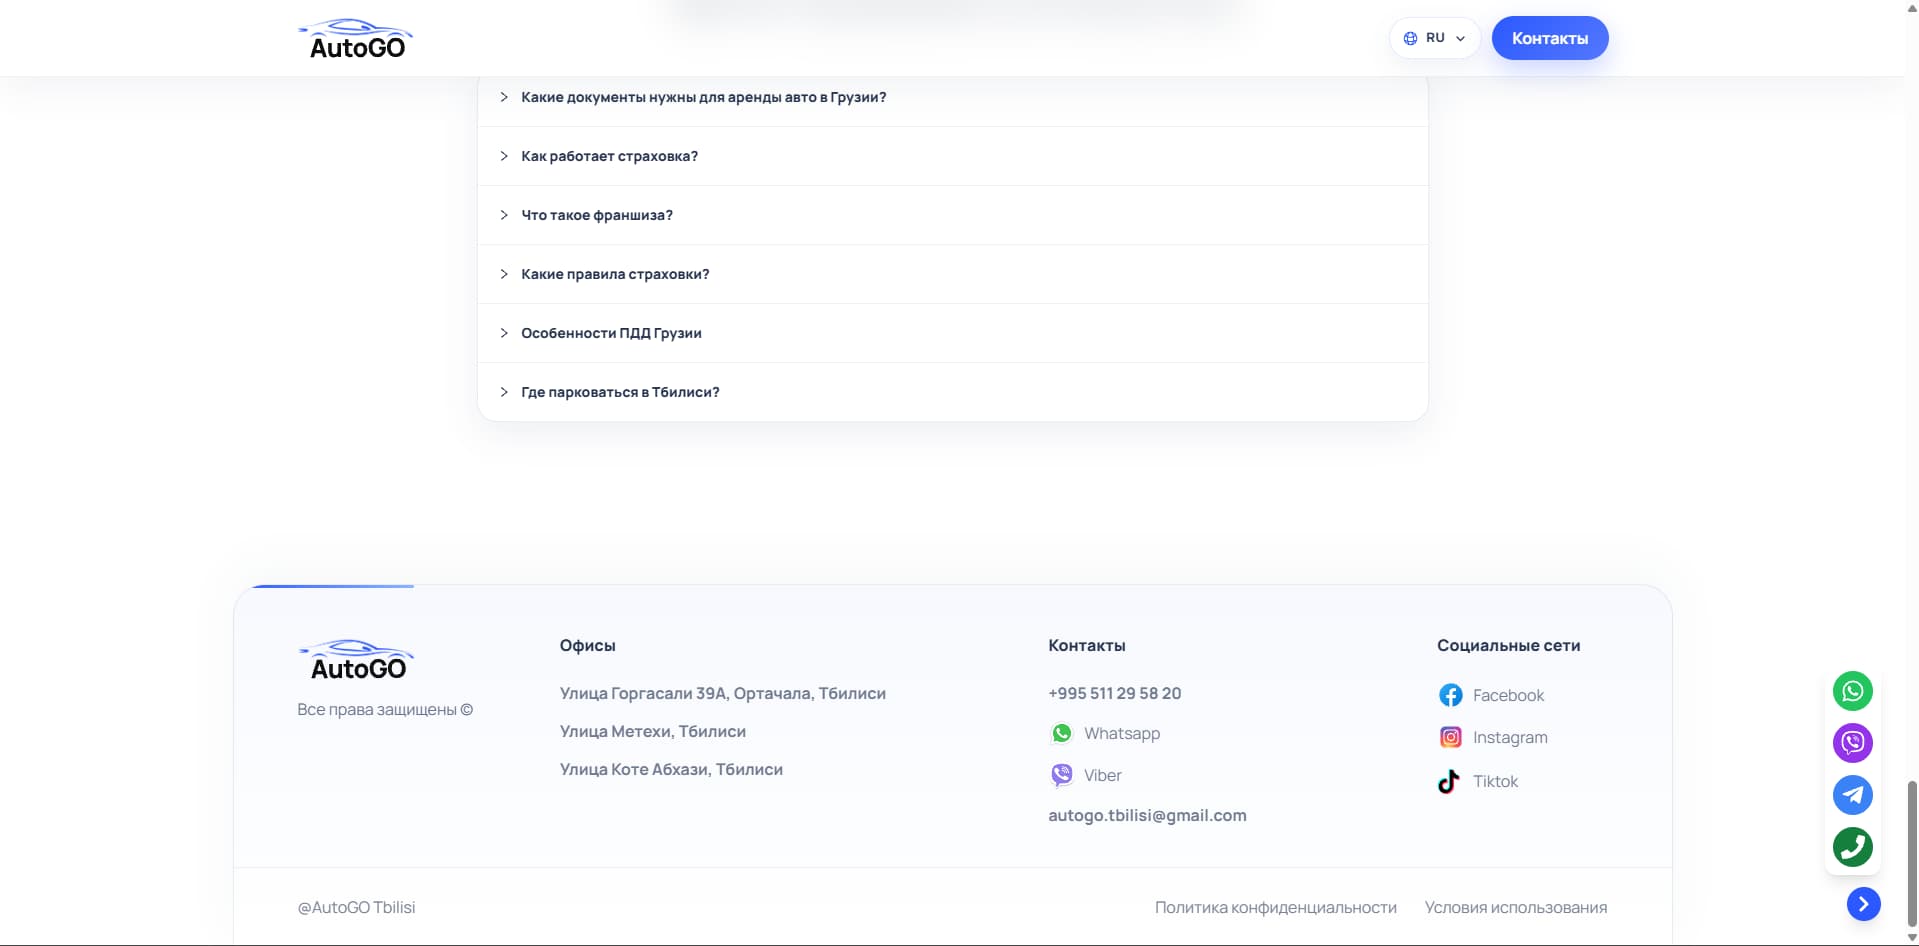1919x946 pixels.
Task: Click the AutoGO logo in the footer
Action: point(356,661)
